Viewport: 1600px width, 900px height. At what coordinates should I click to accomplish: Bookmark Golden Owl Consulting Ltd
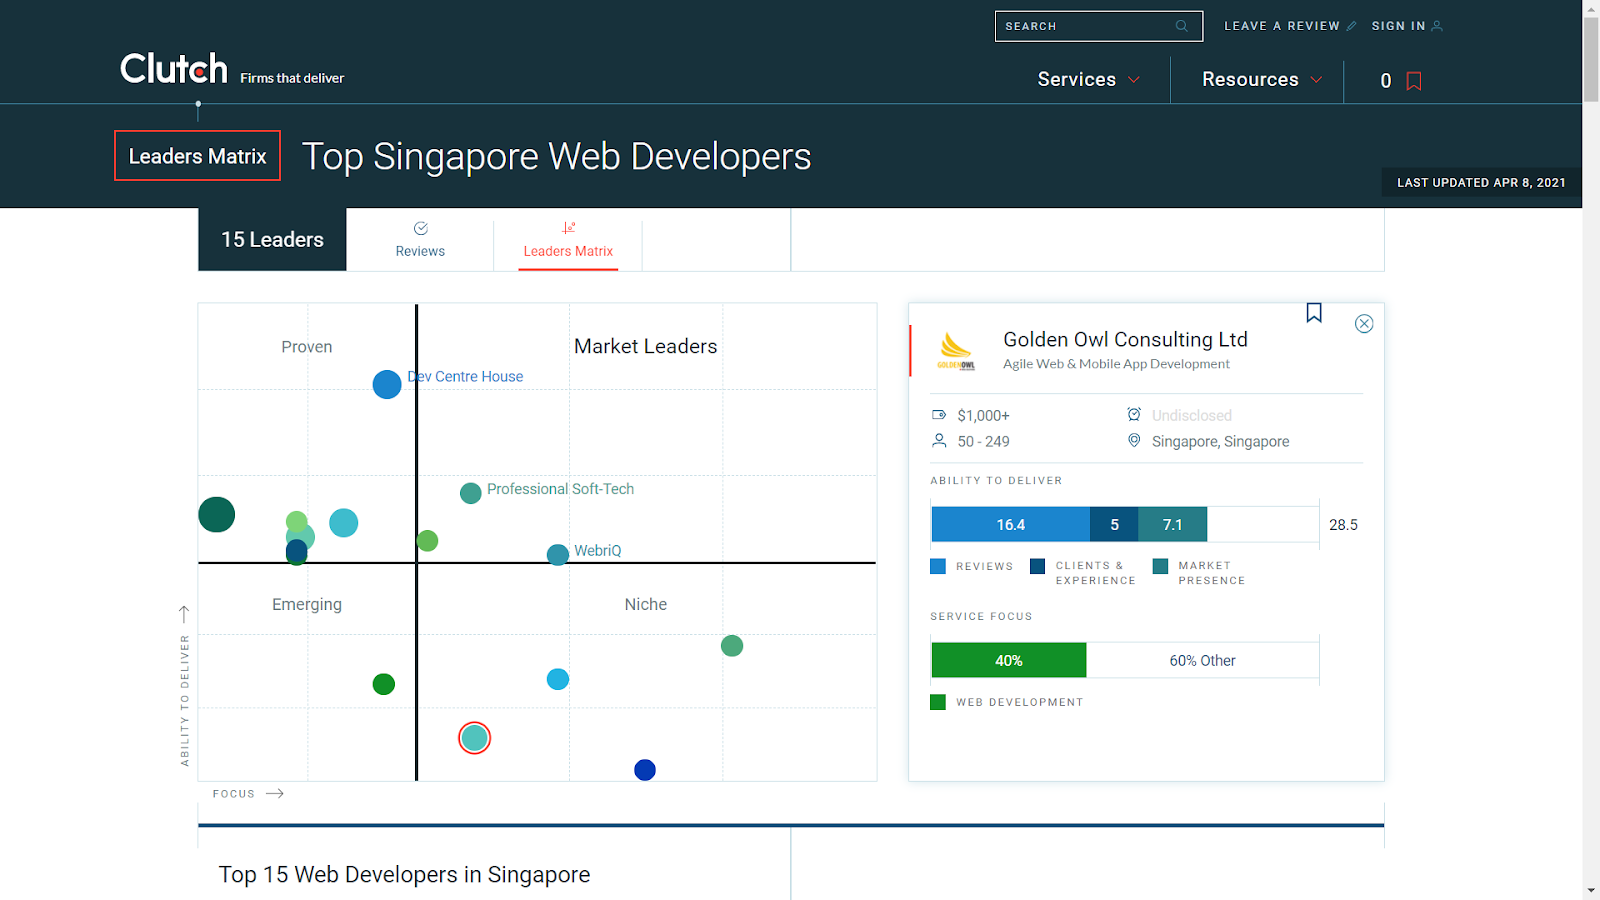click(1314, 313)
